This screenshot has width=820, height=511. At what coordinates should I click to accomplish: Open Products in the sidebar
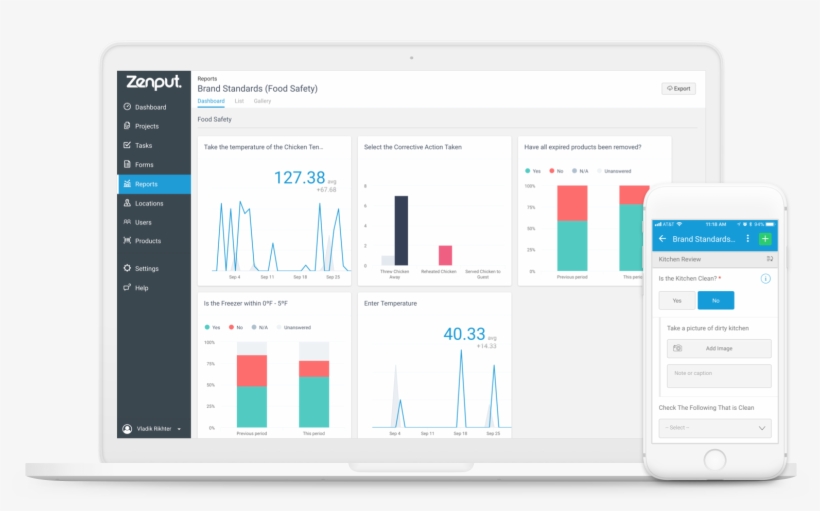point(147,241)
